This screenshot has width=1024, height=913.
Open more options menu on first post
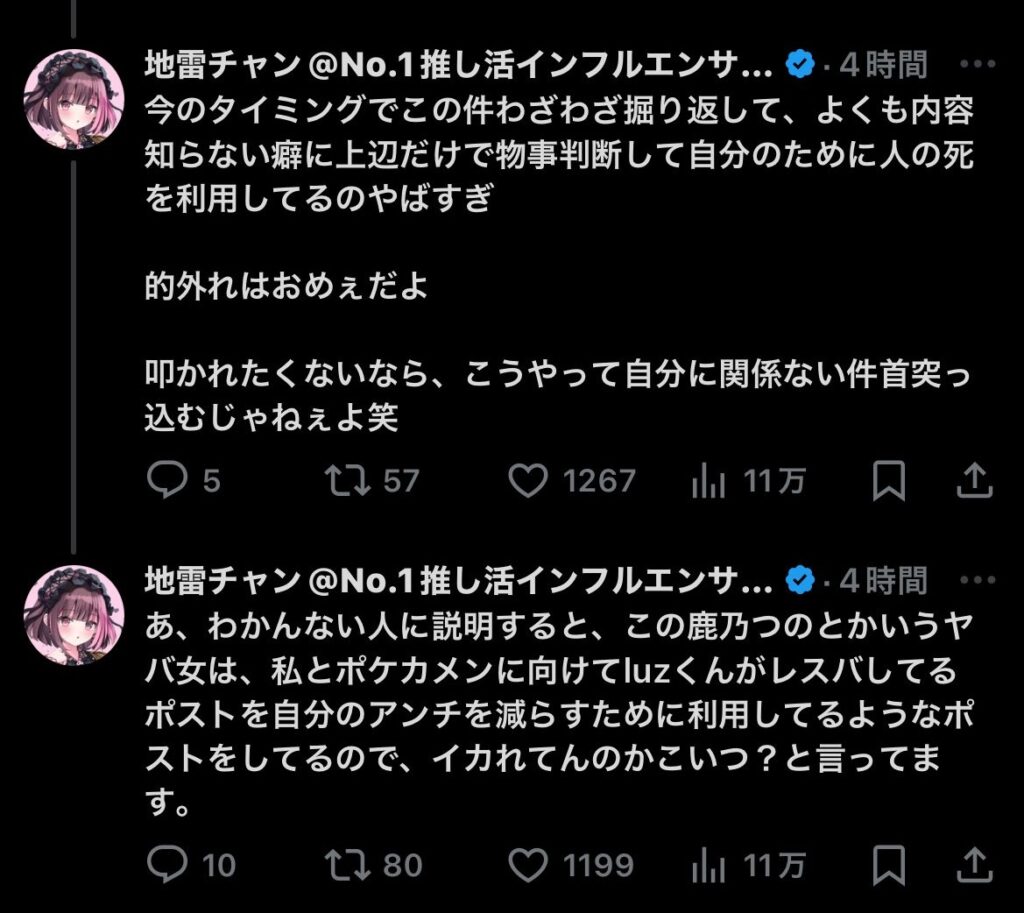click(977, 65)
